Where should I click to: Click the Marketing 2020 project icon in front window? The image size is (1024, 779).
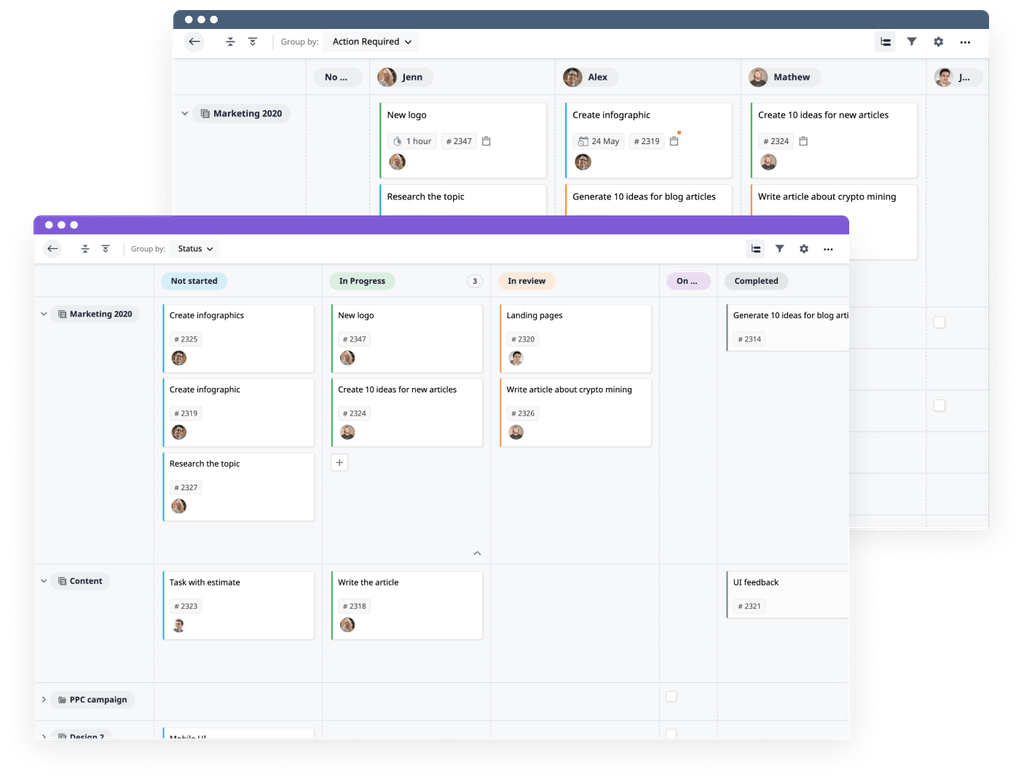coord(62,314)
